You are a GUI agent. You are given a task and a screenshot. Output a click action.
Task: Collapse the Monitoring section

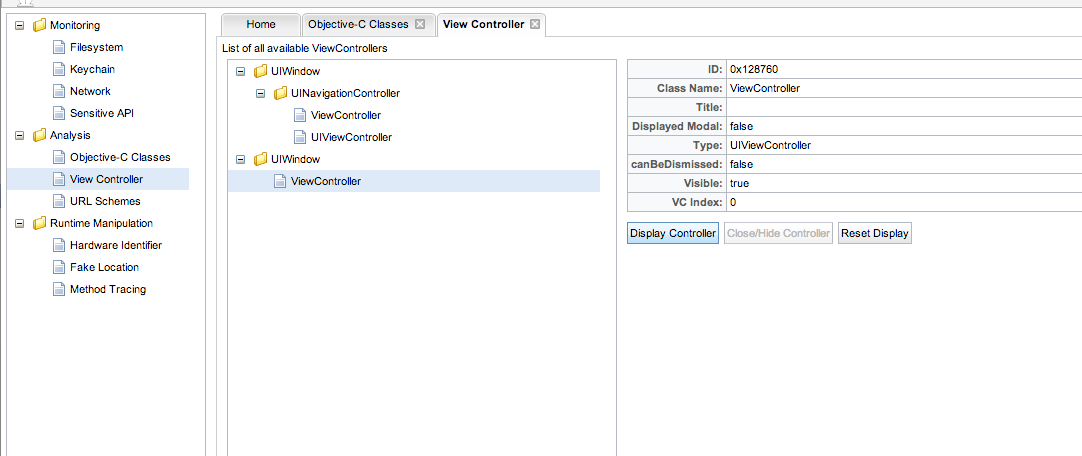(x=19, y=25)
